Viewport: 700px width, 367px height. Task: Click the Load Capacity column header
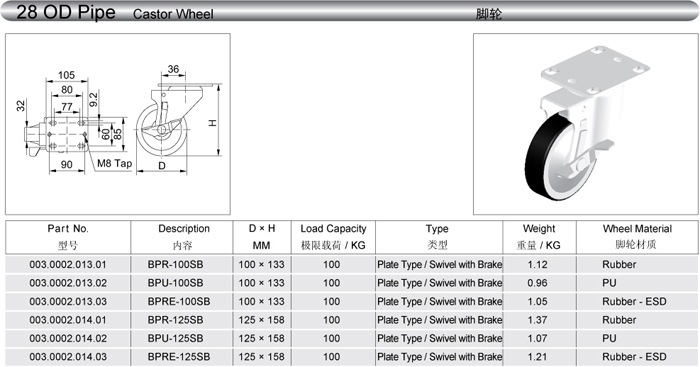coord(333,237)
